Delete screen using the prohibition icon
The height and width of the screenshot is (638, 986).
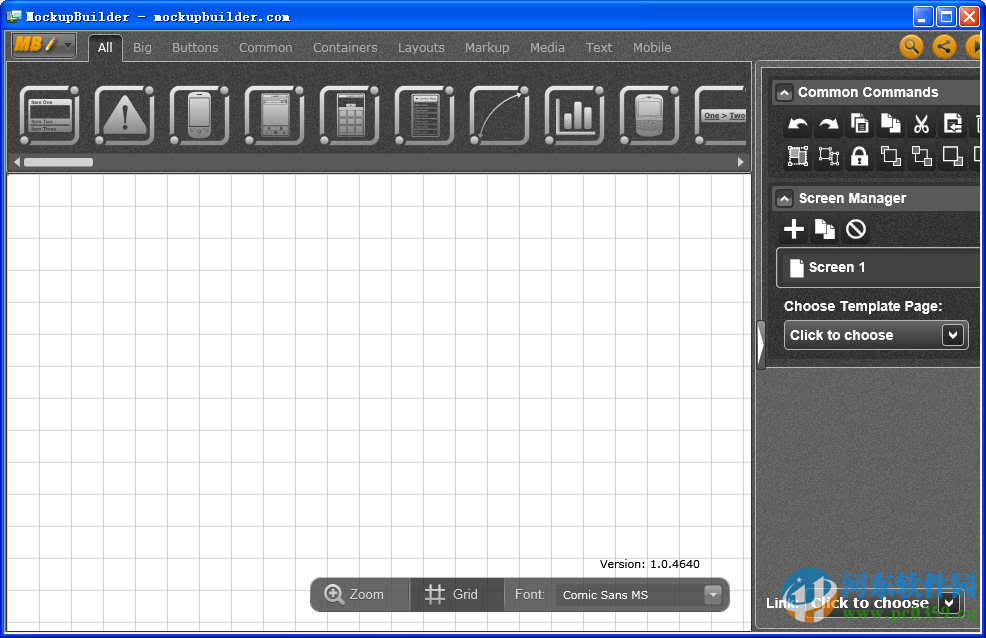coord(855,229)
